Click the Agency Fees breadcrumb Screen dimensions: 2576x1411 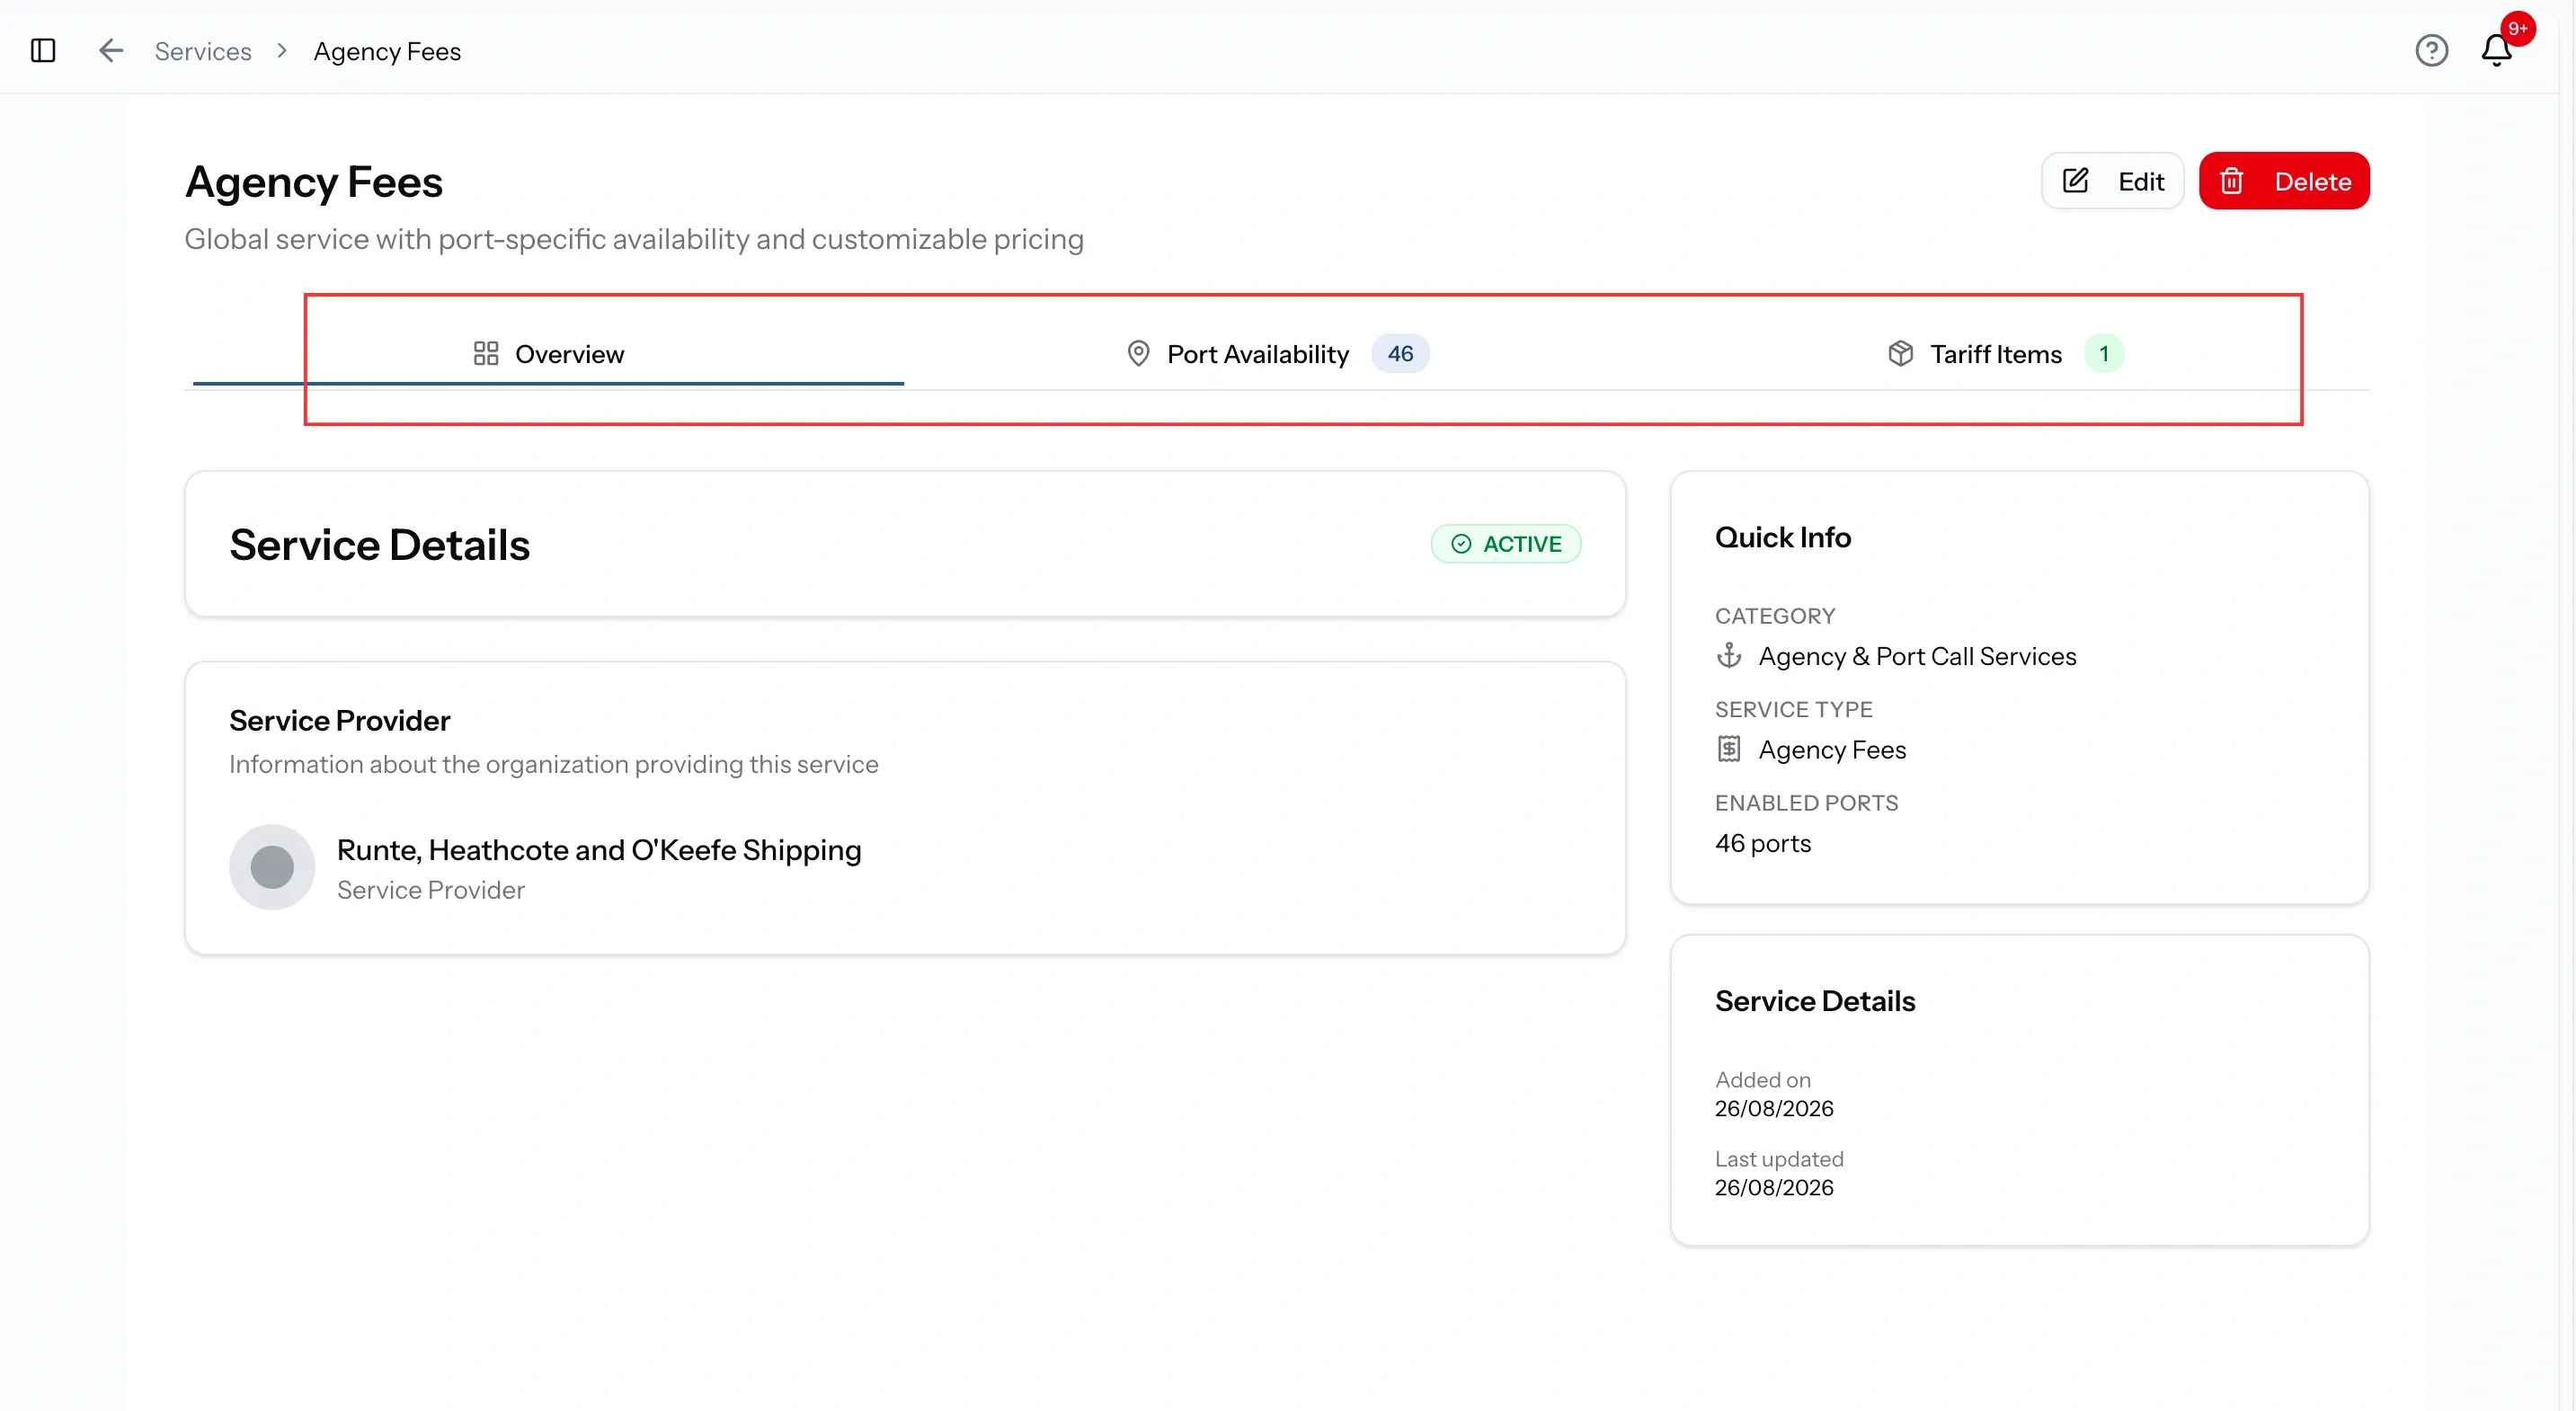387,52
